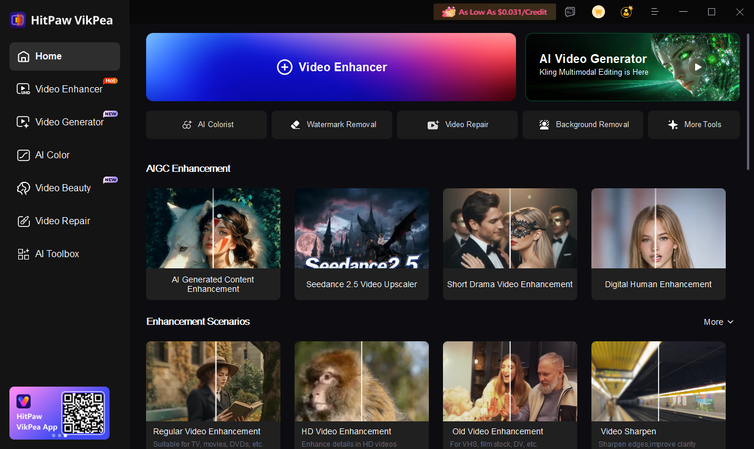The image size is (754, 449).
Task: Select Old Video Enhancement card
Action: pyautogui.click(x=510, y=395)
